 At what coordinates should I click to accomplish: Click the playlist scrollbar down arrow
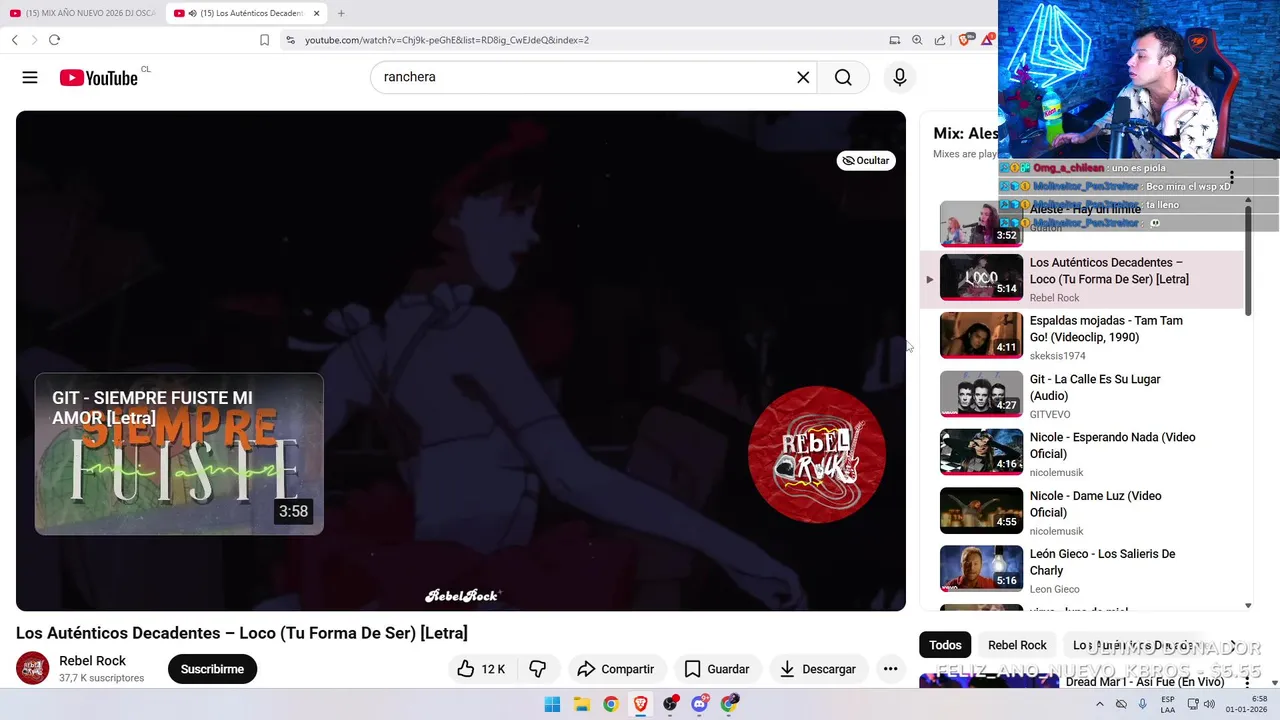(1248, 605)
